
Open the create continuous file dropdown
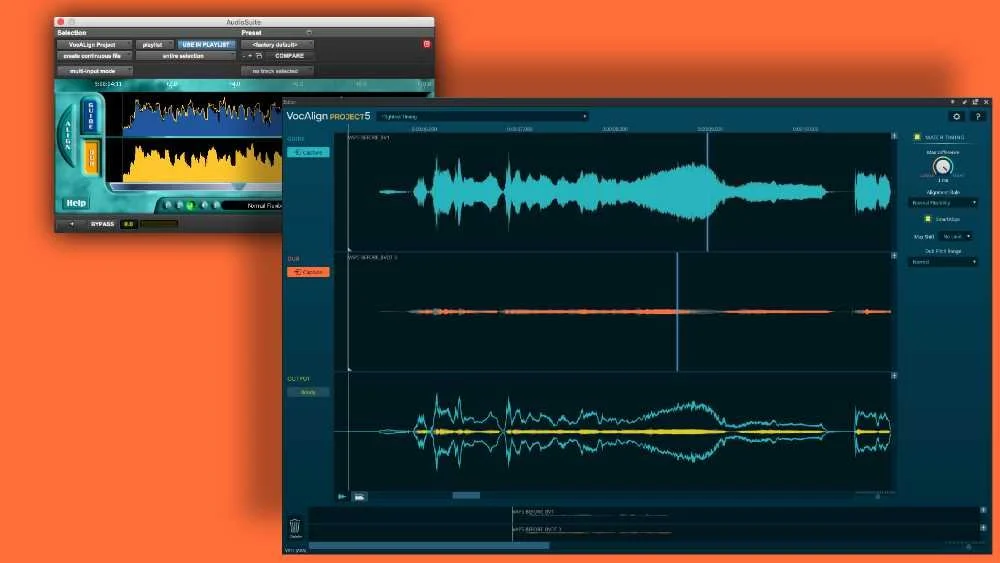pos(94,56)
